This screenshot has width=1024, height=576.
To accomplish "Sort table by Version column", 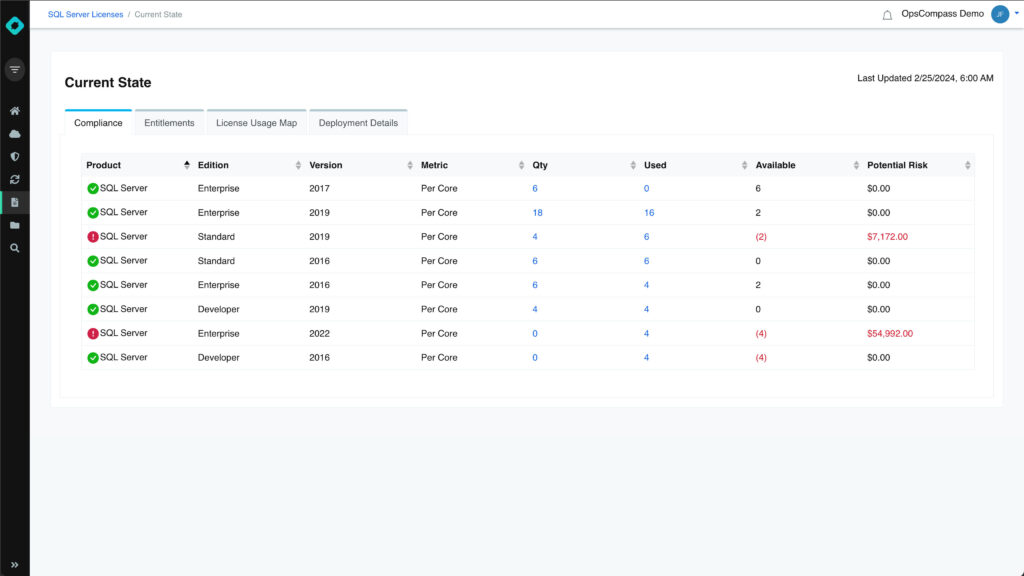I will pos(410,165).
